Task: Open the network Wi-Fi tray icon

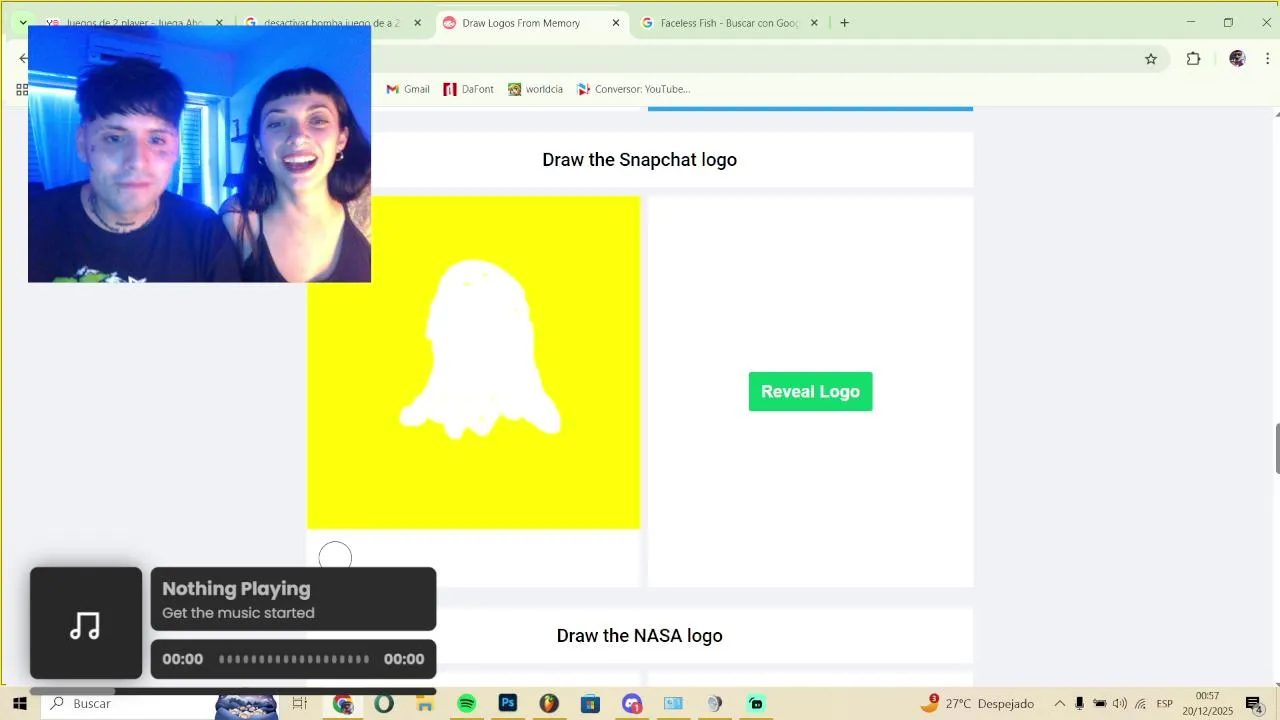Action: [1141, 704]
